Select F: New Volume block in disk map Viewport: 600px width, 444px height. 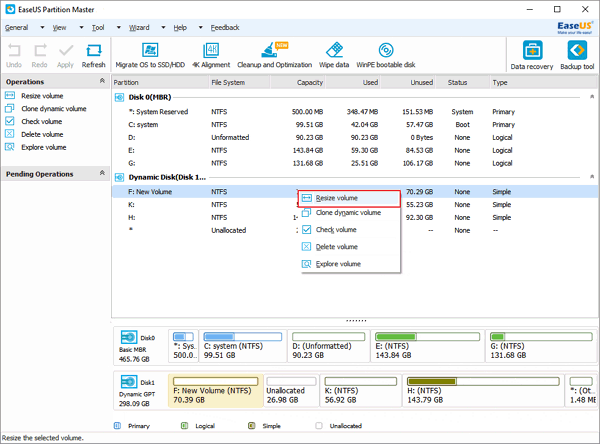coord(215,390)
